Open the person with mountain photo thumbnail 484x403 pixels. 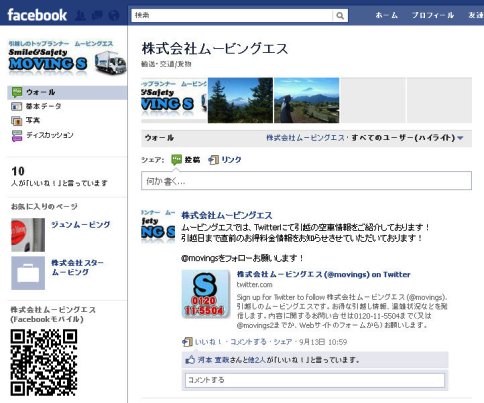307,100
